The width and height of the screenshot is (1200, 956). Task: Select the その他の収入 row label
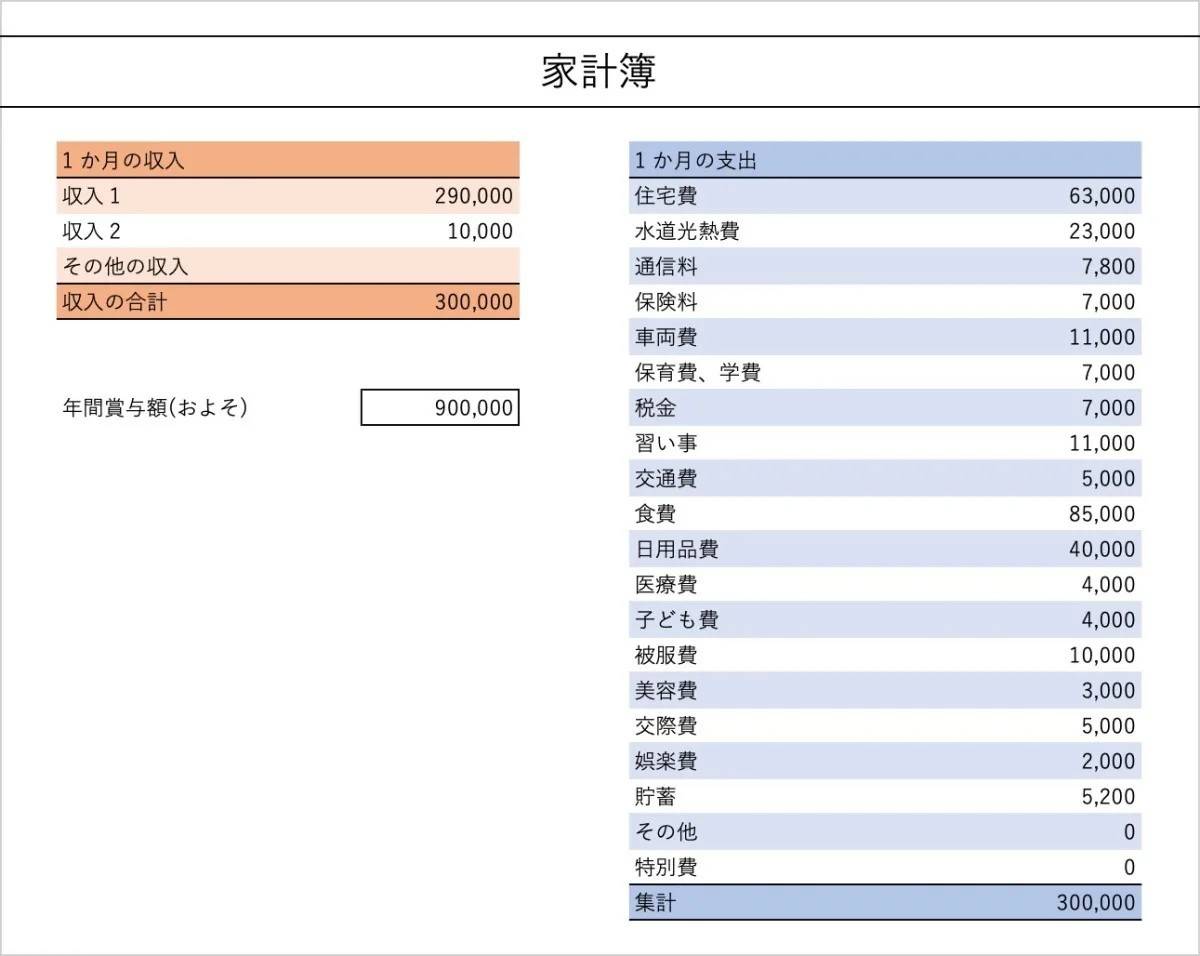click(x=125, y=267)
